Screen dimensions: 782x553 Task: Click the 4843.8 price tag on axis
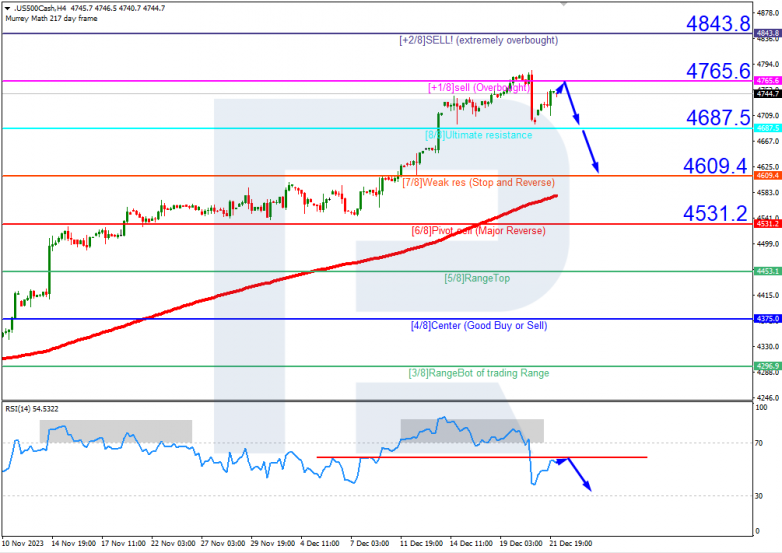[x=768, y=33]
